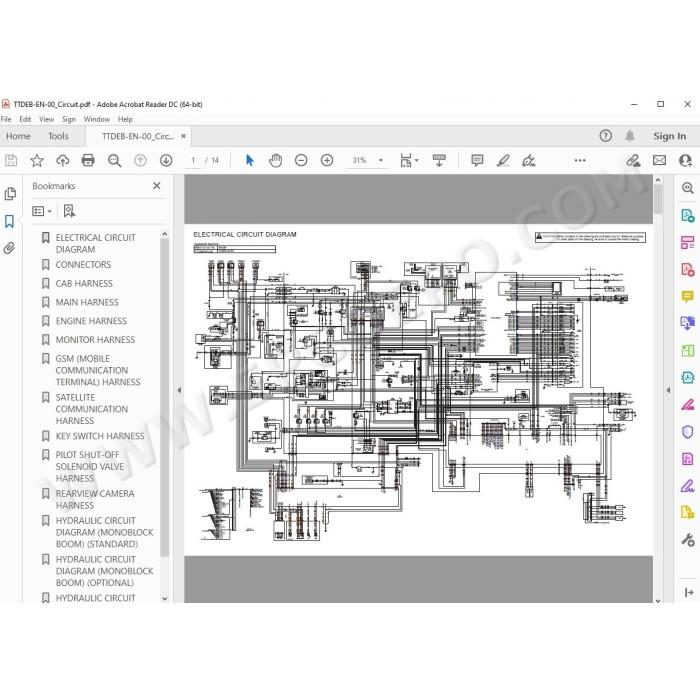The width and height of the screenshot is (700, 700).
Task: Switch to the Tools tab
Action: [58, 136]
